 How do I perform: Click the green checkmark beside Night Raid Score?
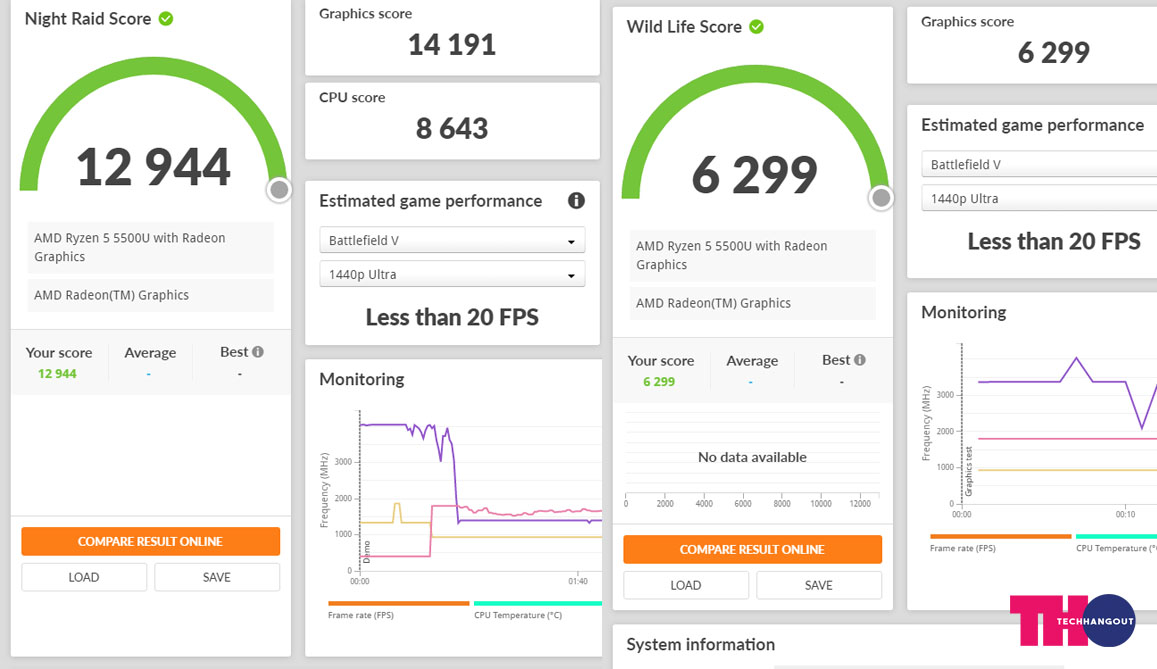pos(166,19)
